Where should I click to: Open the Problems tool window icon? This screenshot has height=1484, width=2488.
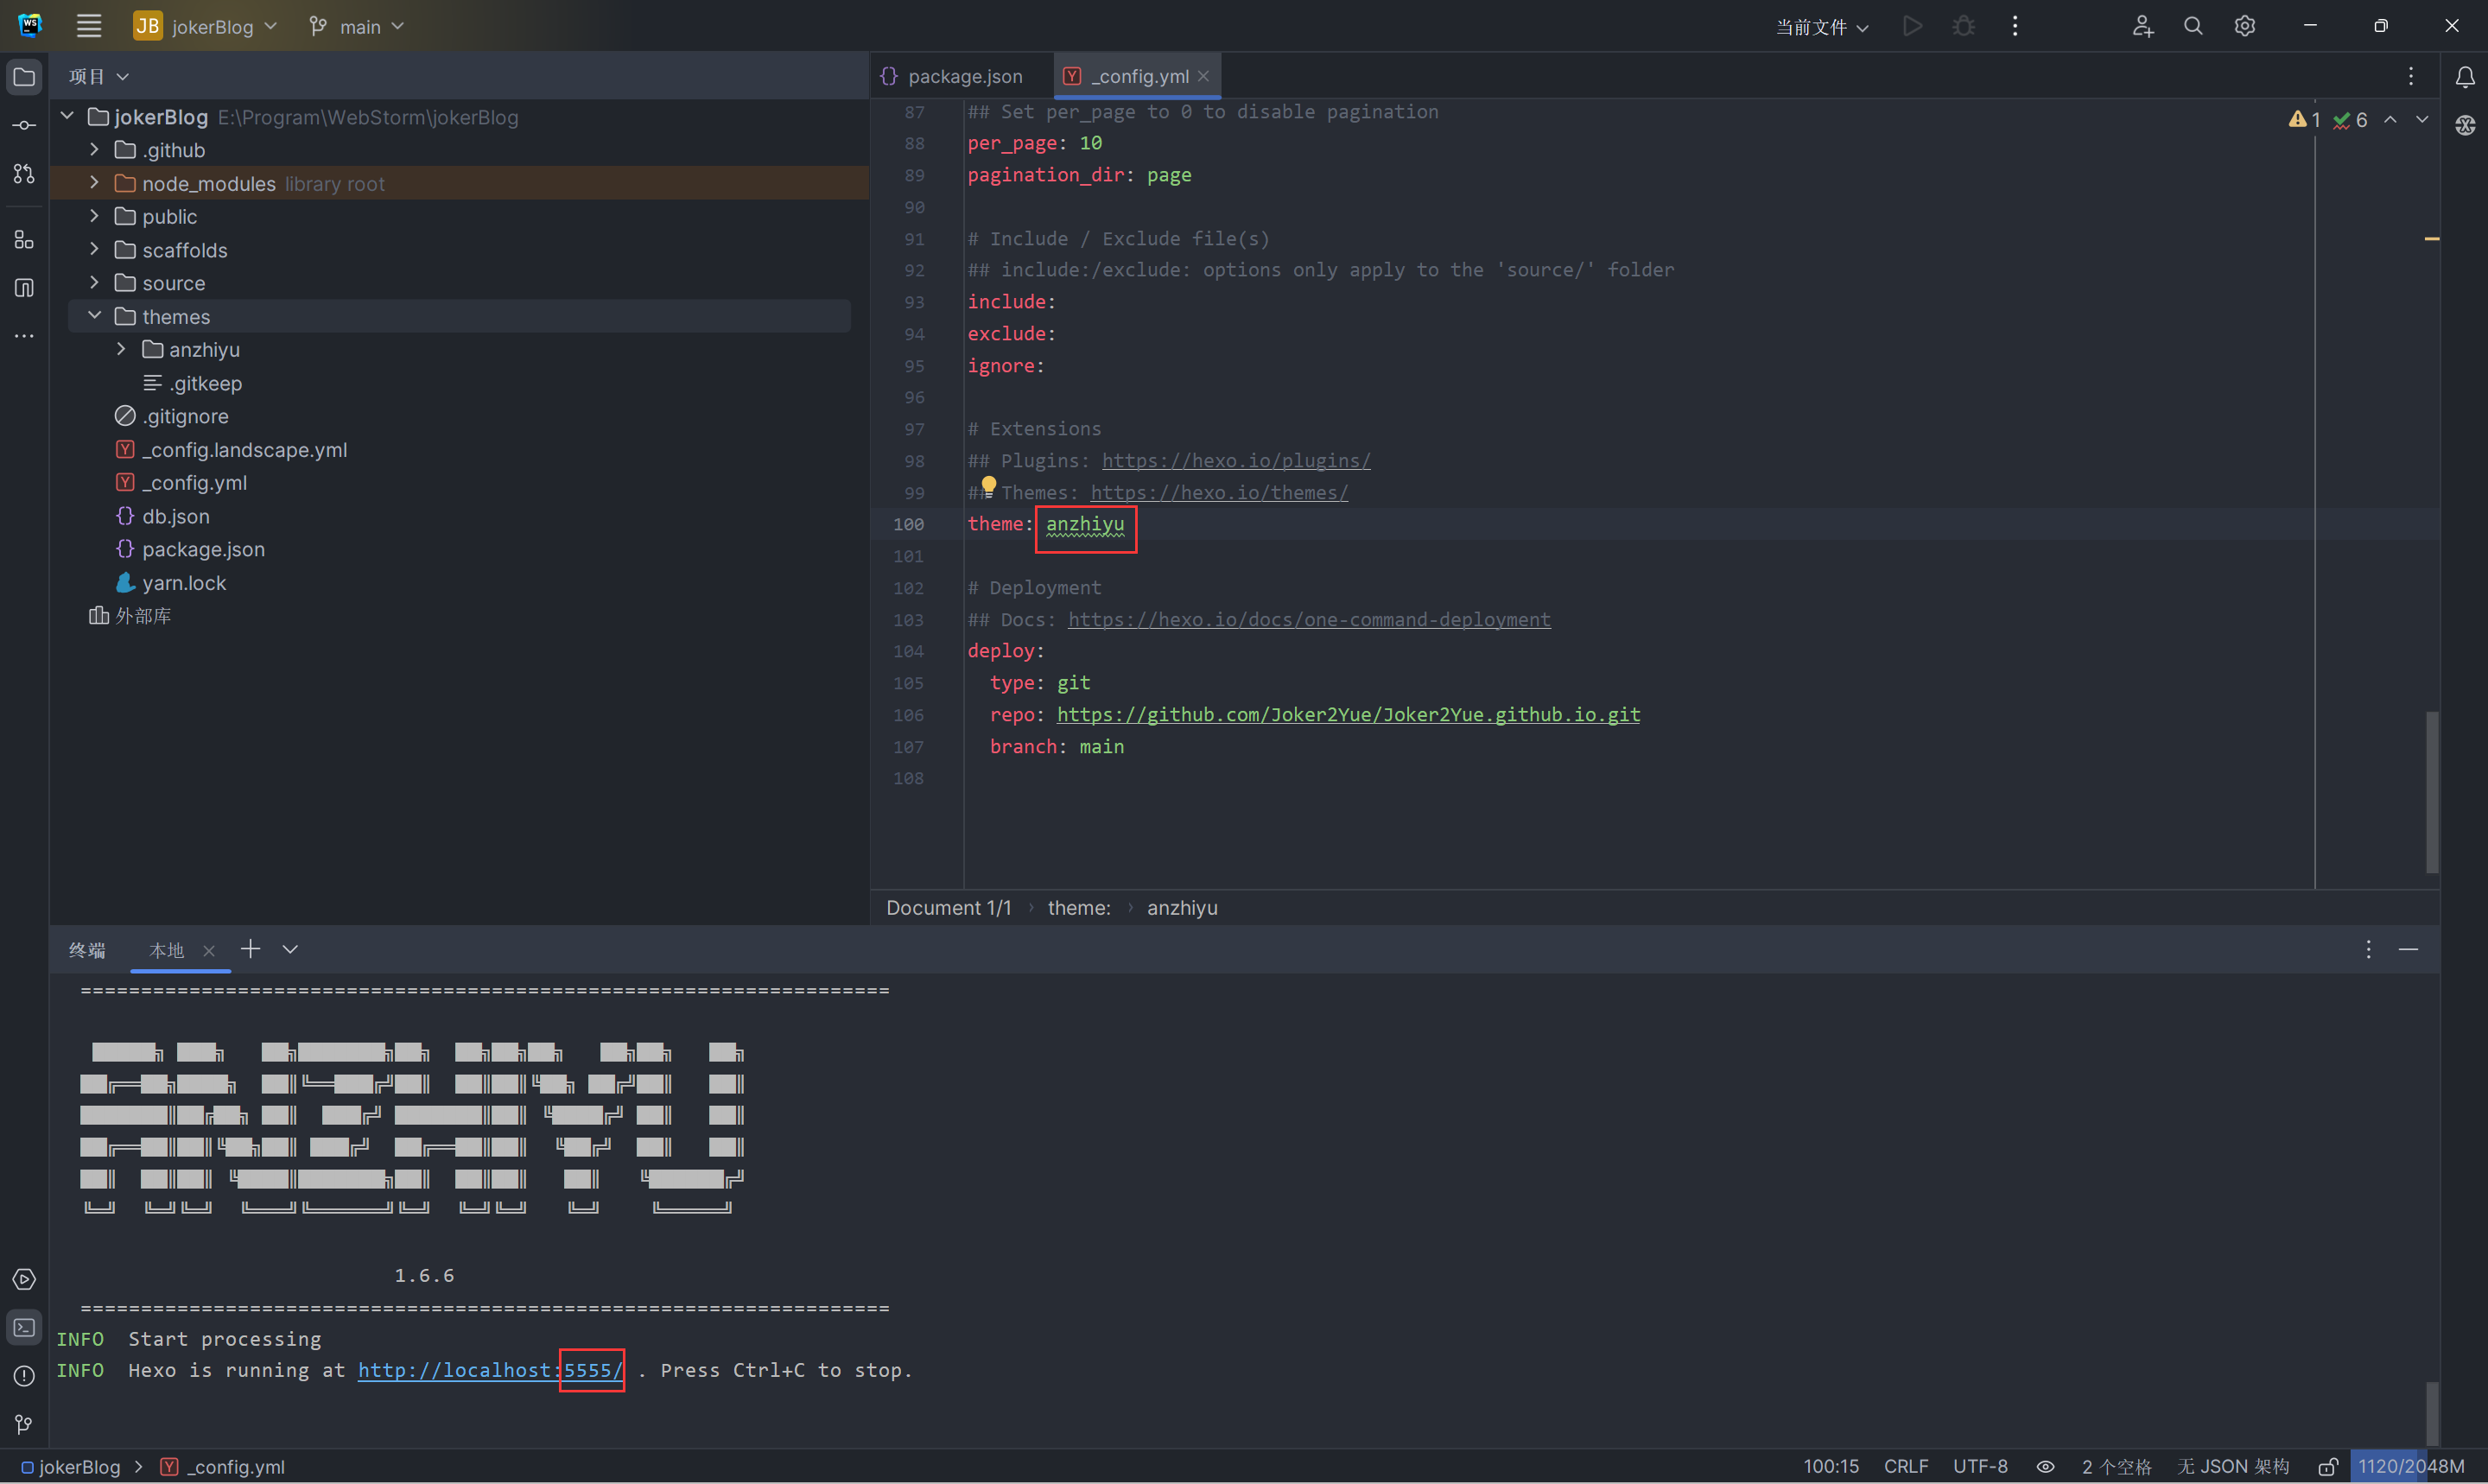24,1376
